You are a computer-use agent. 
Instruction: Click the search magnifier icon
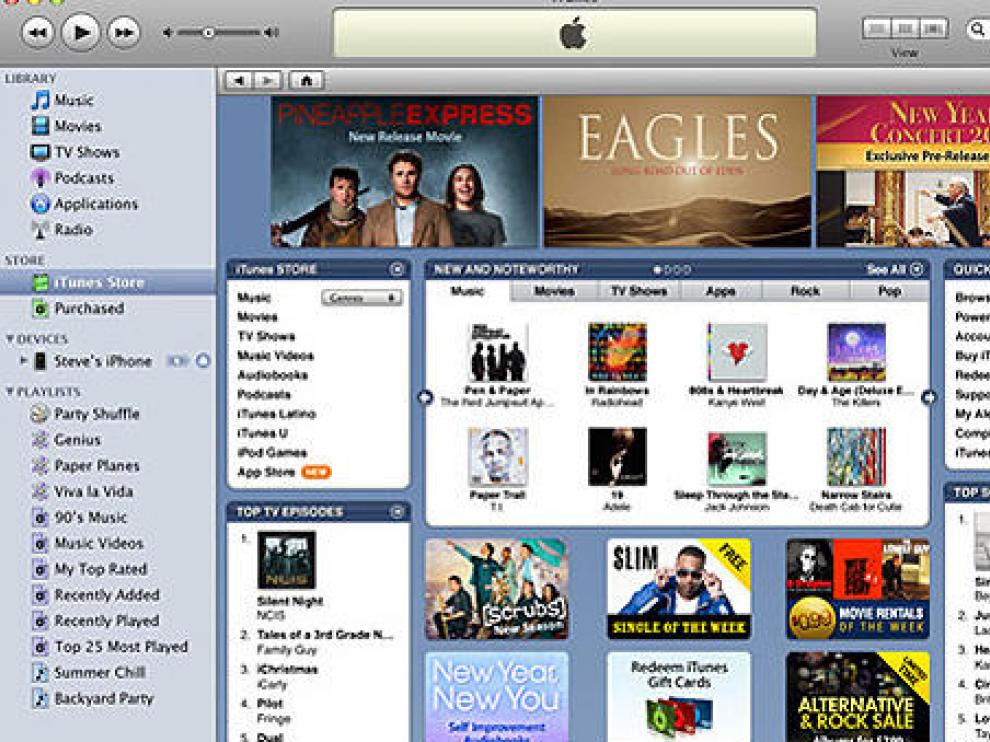tap(977, 29)
